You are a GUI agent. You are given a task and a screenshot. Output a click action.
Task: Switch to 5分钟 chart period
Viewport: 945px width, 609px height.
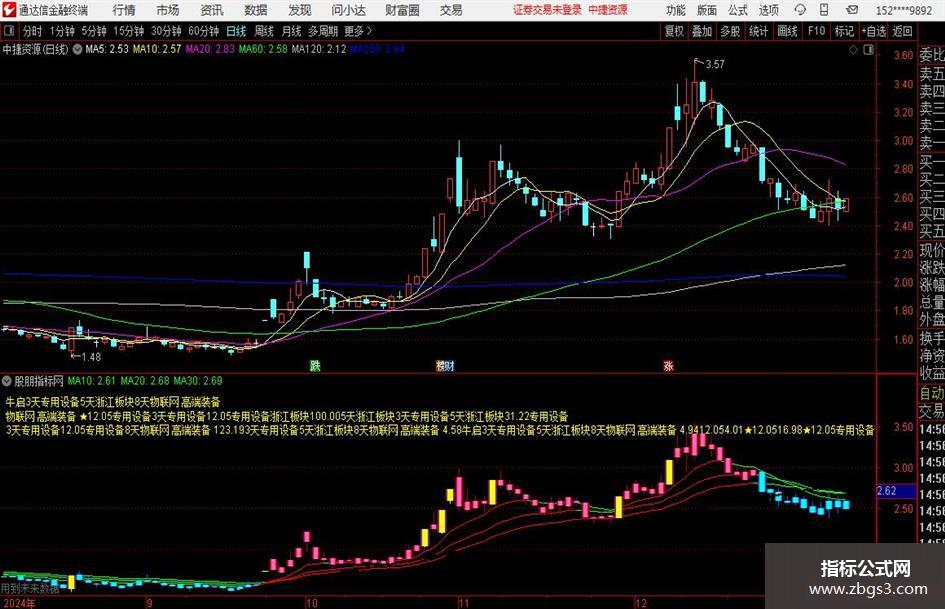click(x=94, y=31)
